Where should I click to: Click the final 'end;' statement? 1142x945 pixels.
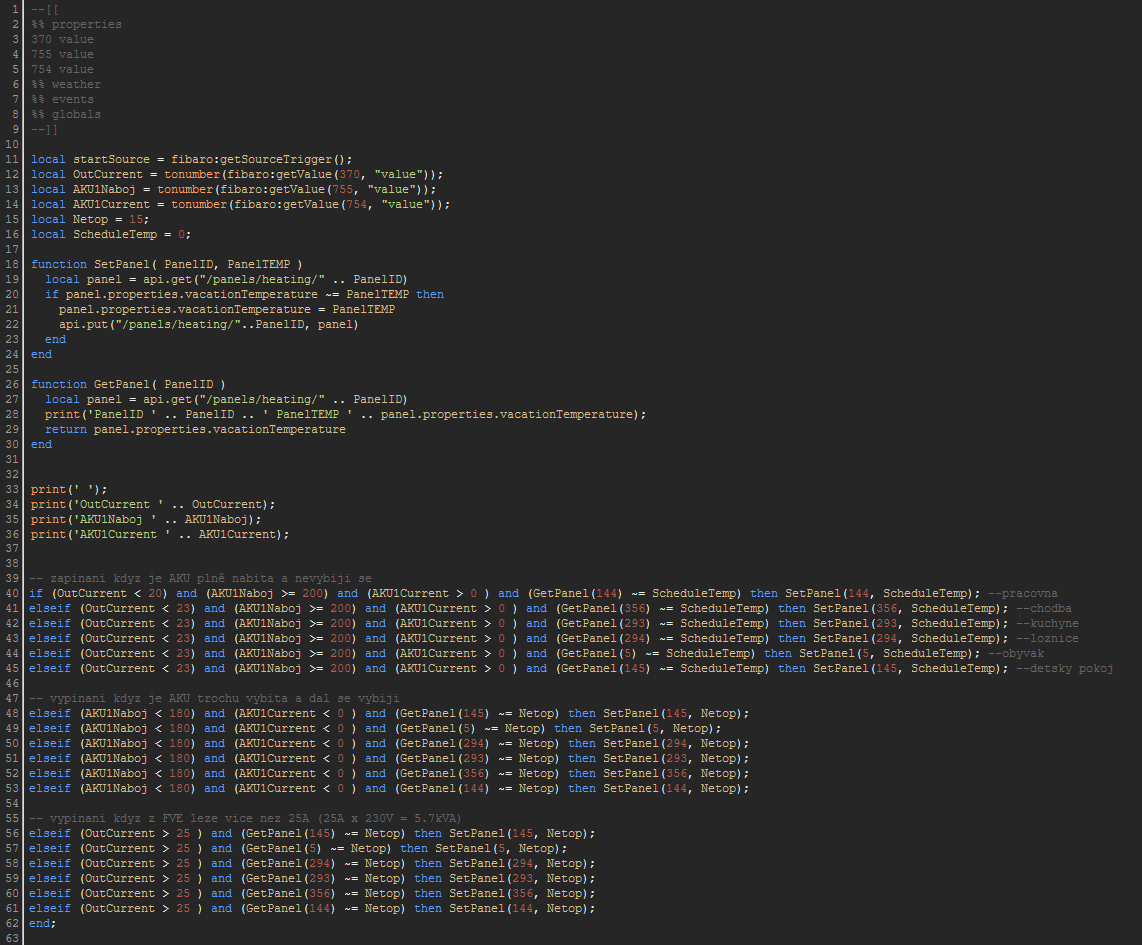click(x=44, y=923)
